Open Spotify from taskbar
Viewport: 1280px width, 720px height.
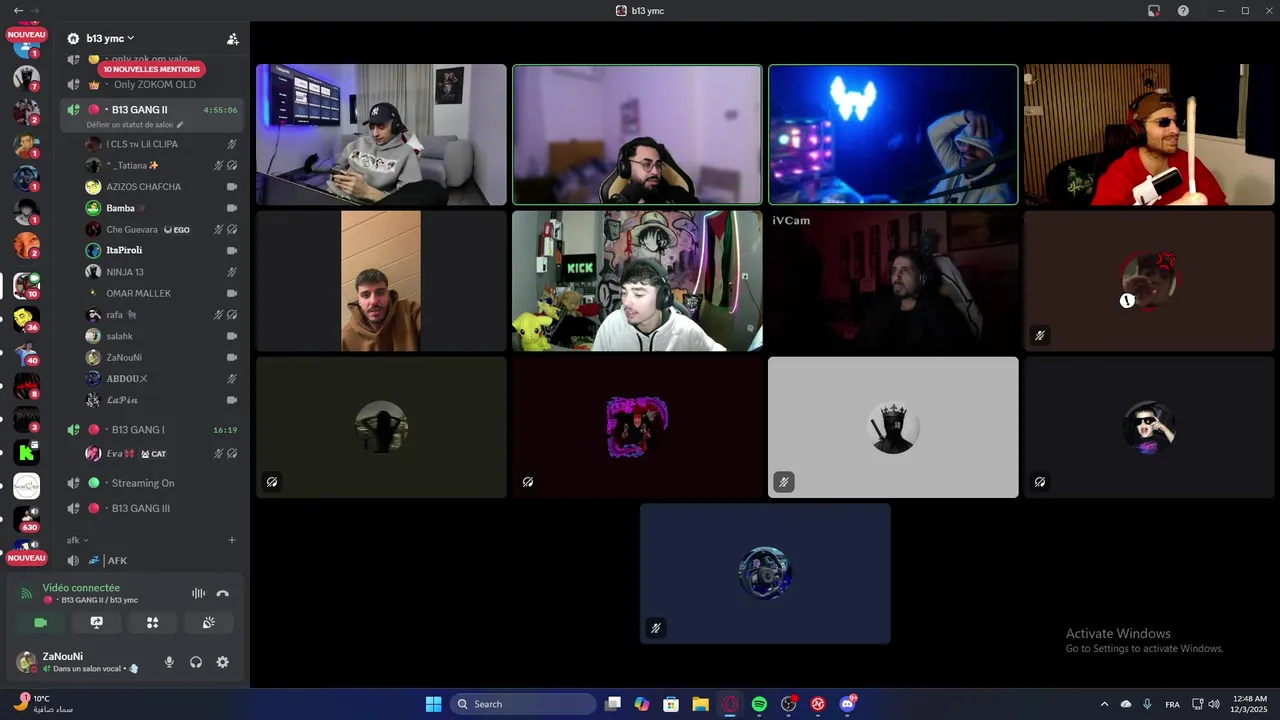click(759, 704)
